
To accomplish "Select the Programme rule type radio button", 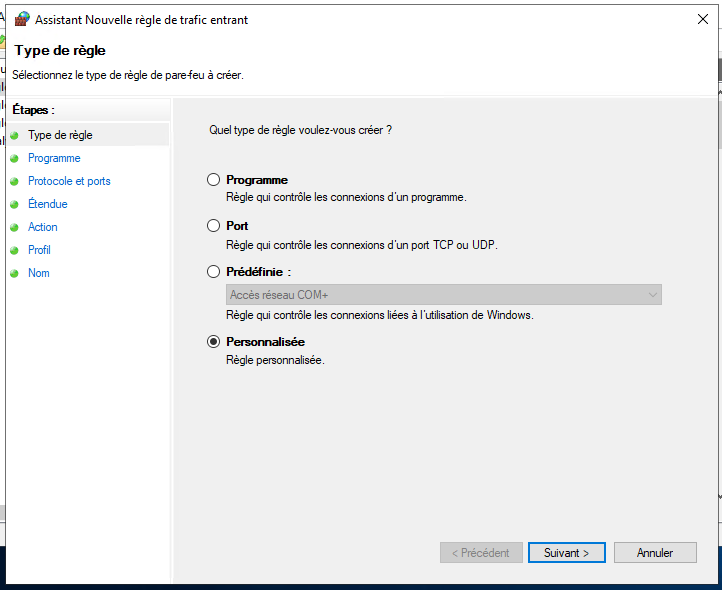I will tap(213, 180).
